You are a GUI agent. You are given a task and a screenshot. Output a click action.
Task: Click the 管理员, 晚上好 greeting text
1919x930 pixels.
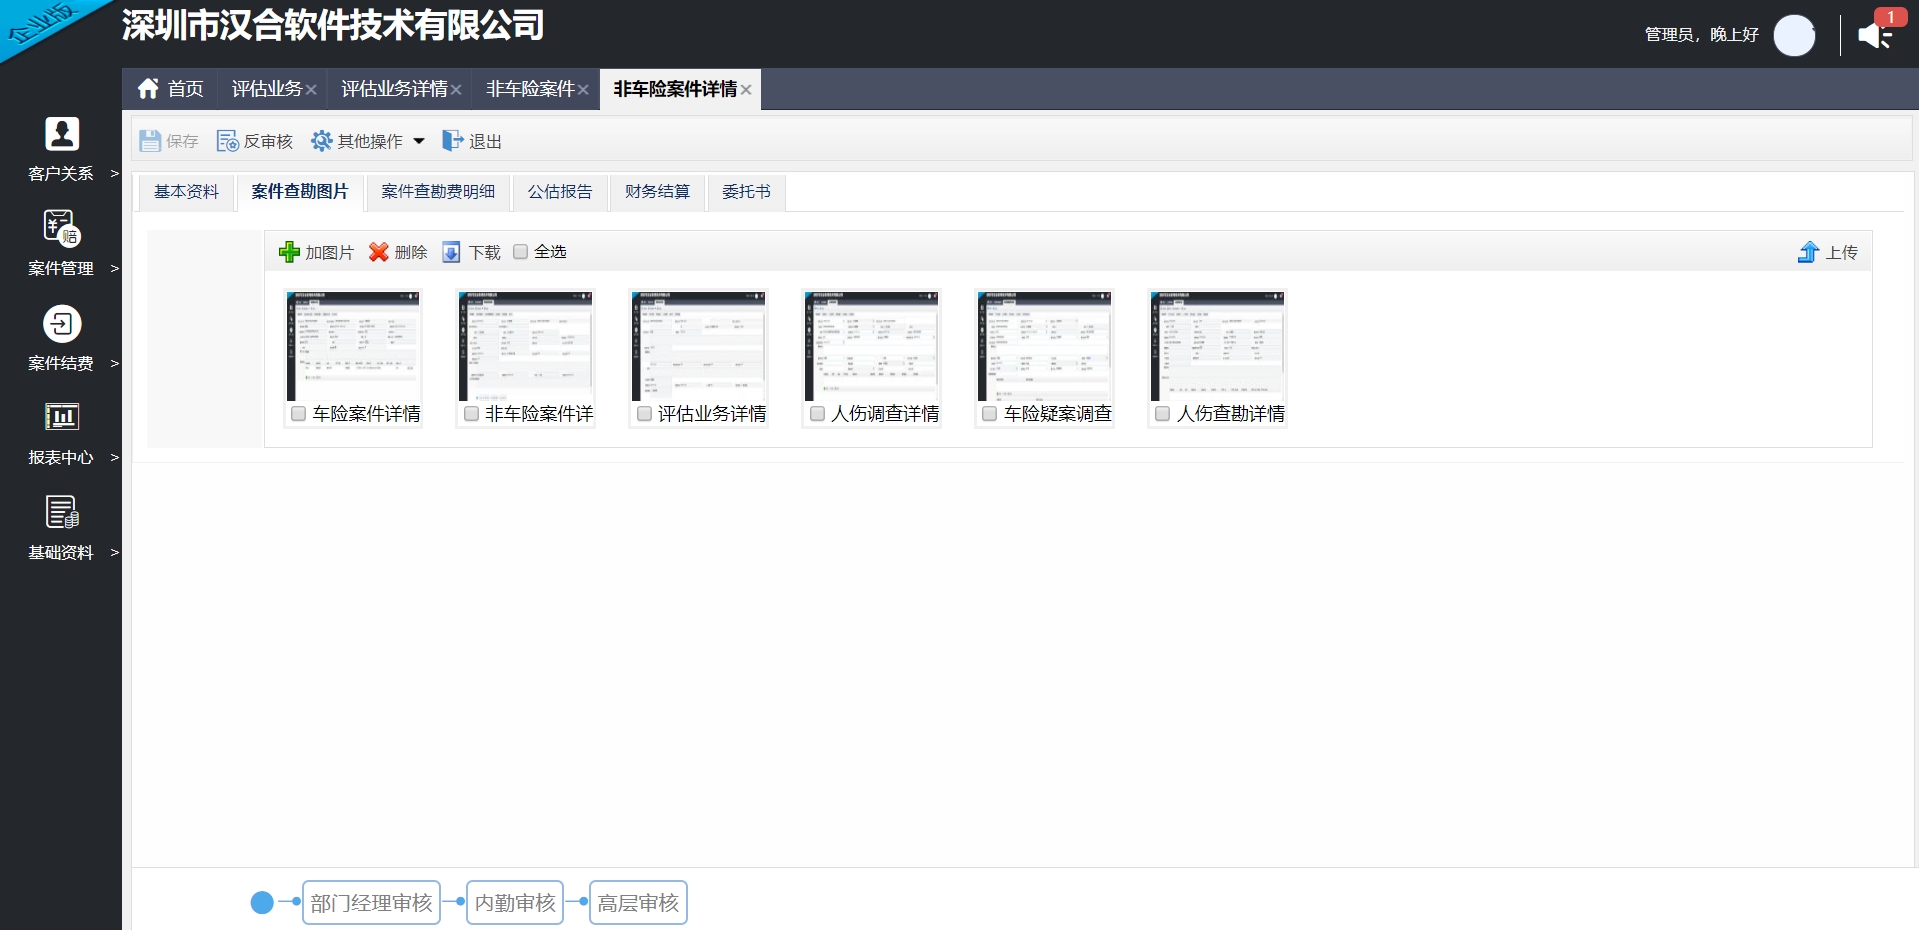pyautogui.click(x=1701, y=35)
